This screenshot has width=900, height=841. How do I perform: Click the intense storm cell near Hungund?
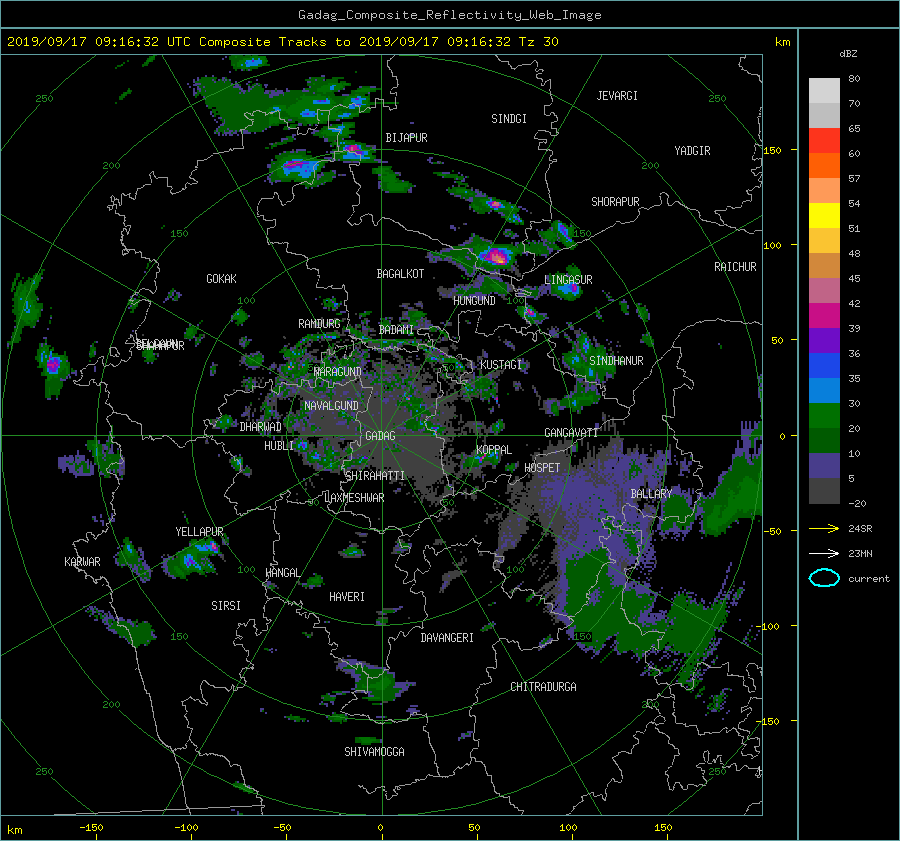[495, 255]
